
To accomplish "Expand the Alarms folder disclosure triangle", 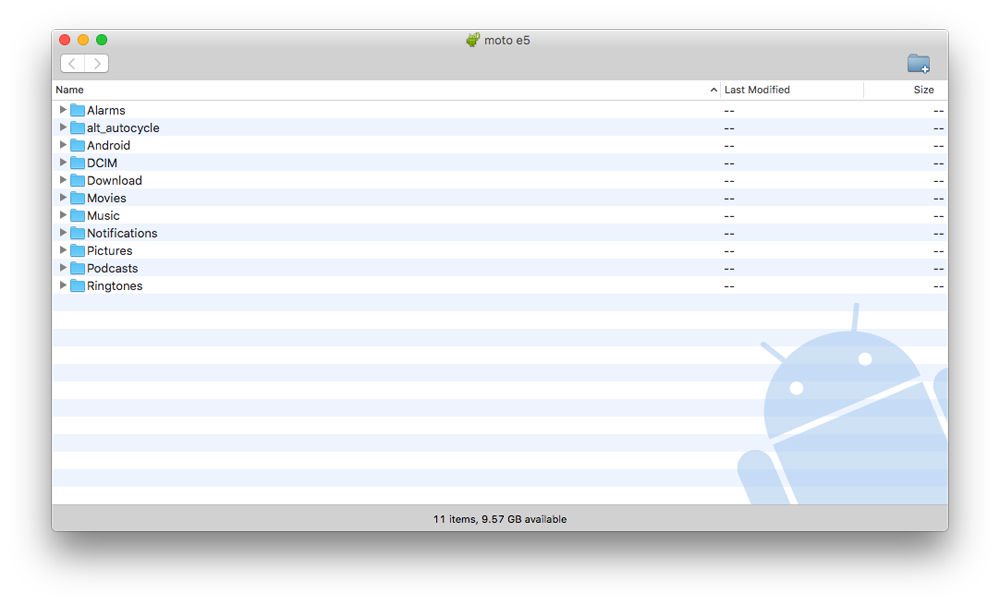I will (62, 110).
